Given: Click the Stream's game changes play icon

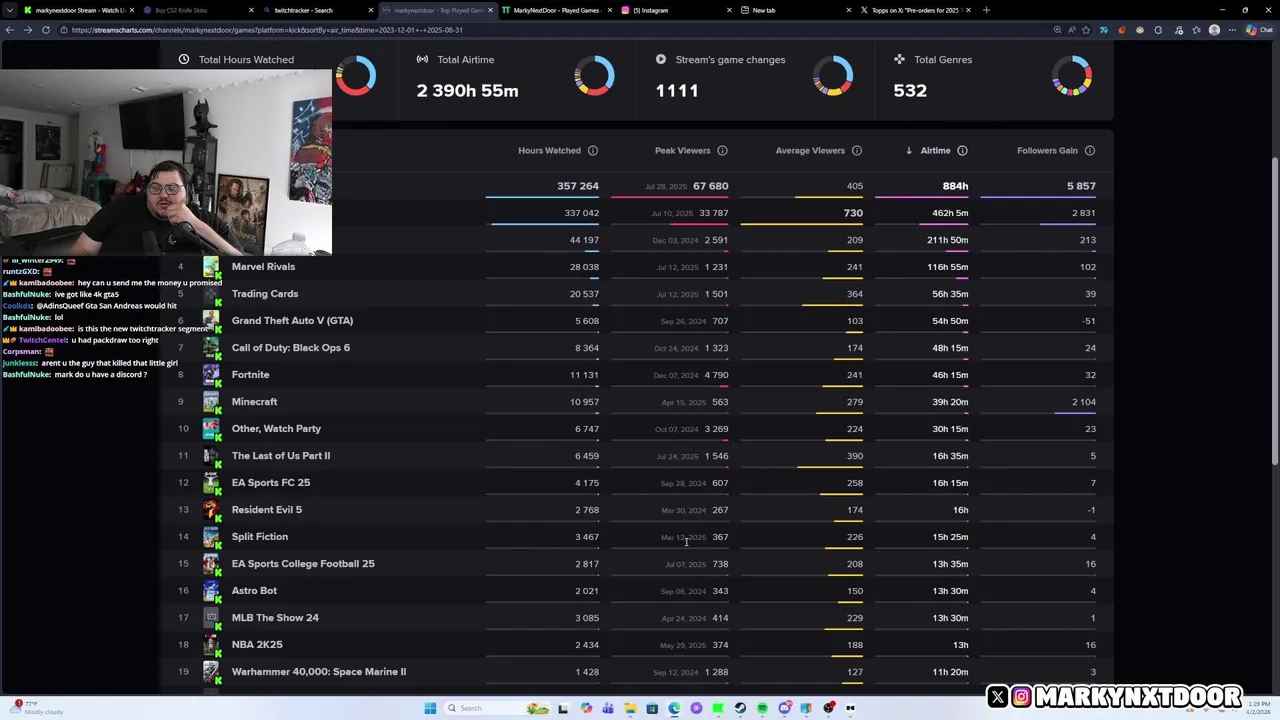Looking at the screenshot, I should coord(661,59).
